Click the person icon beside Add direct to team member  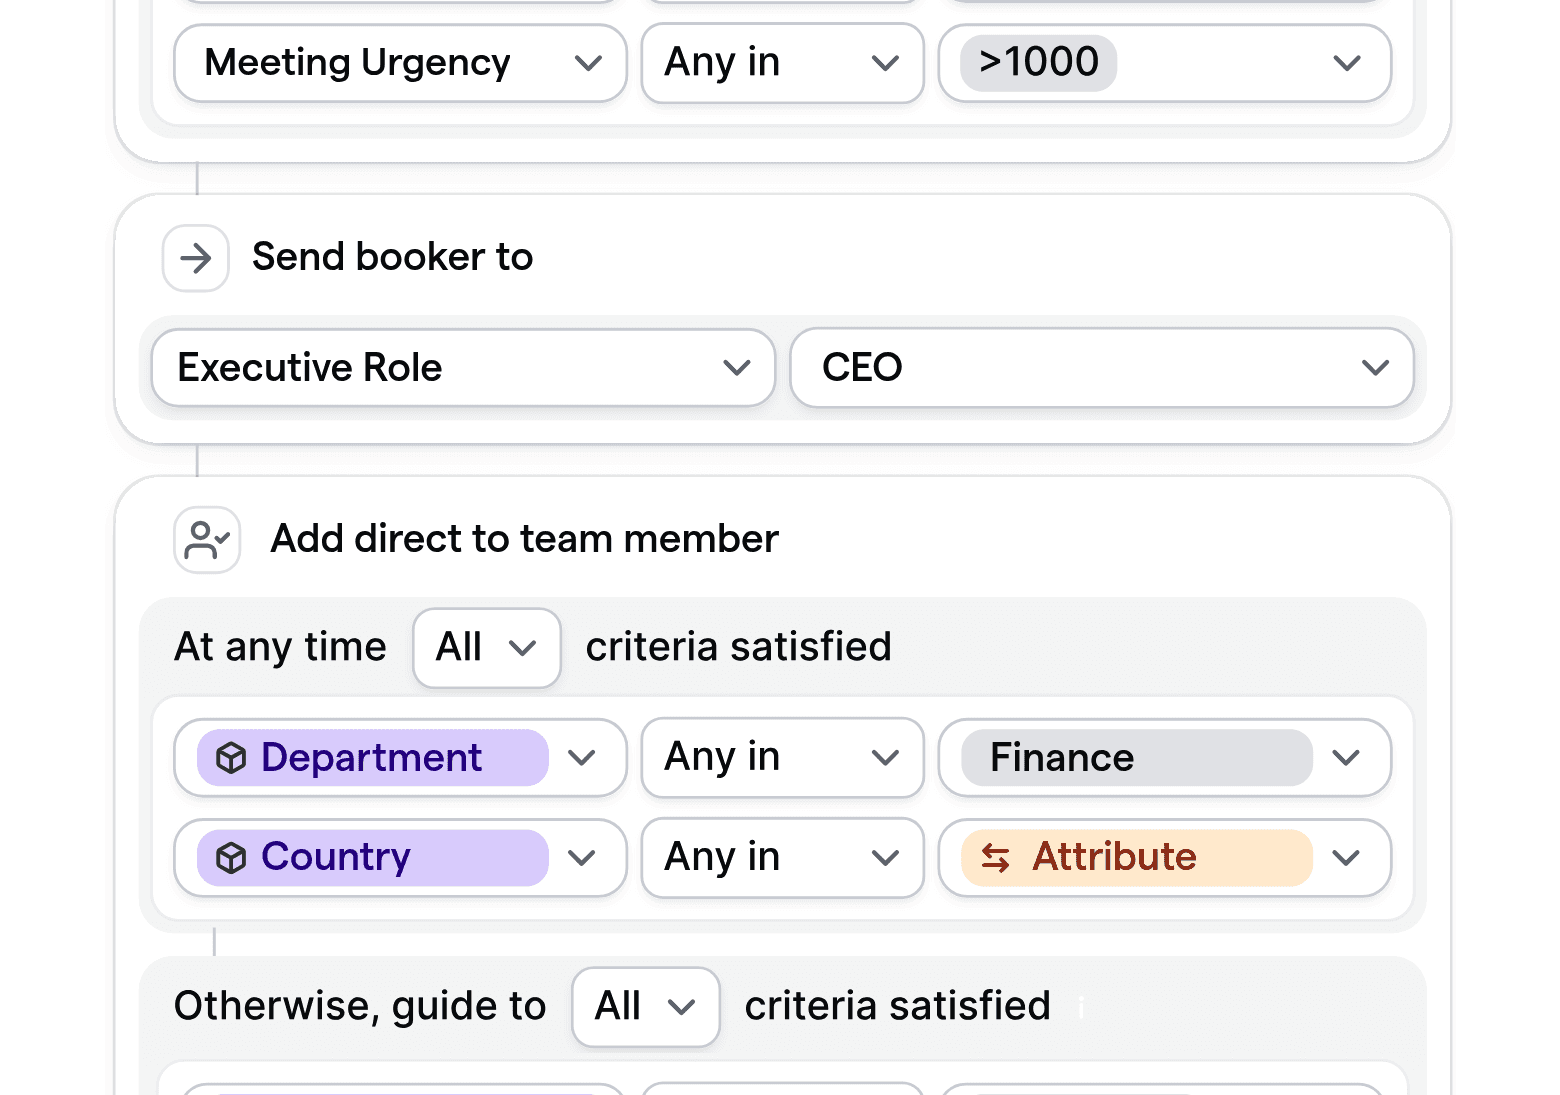(206, 539)
